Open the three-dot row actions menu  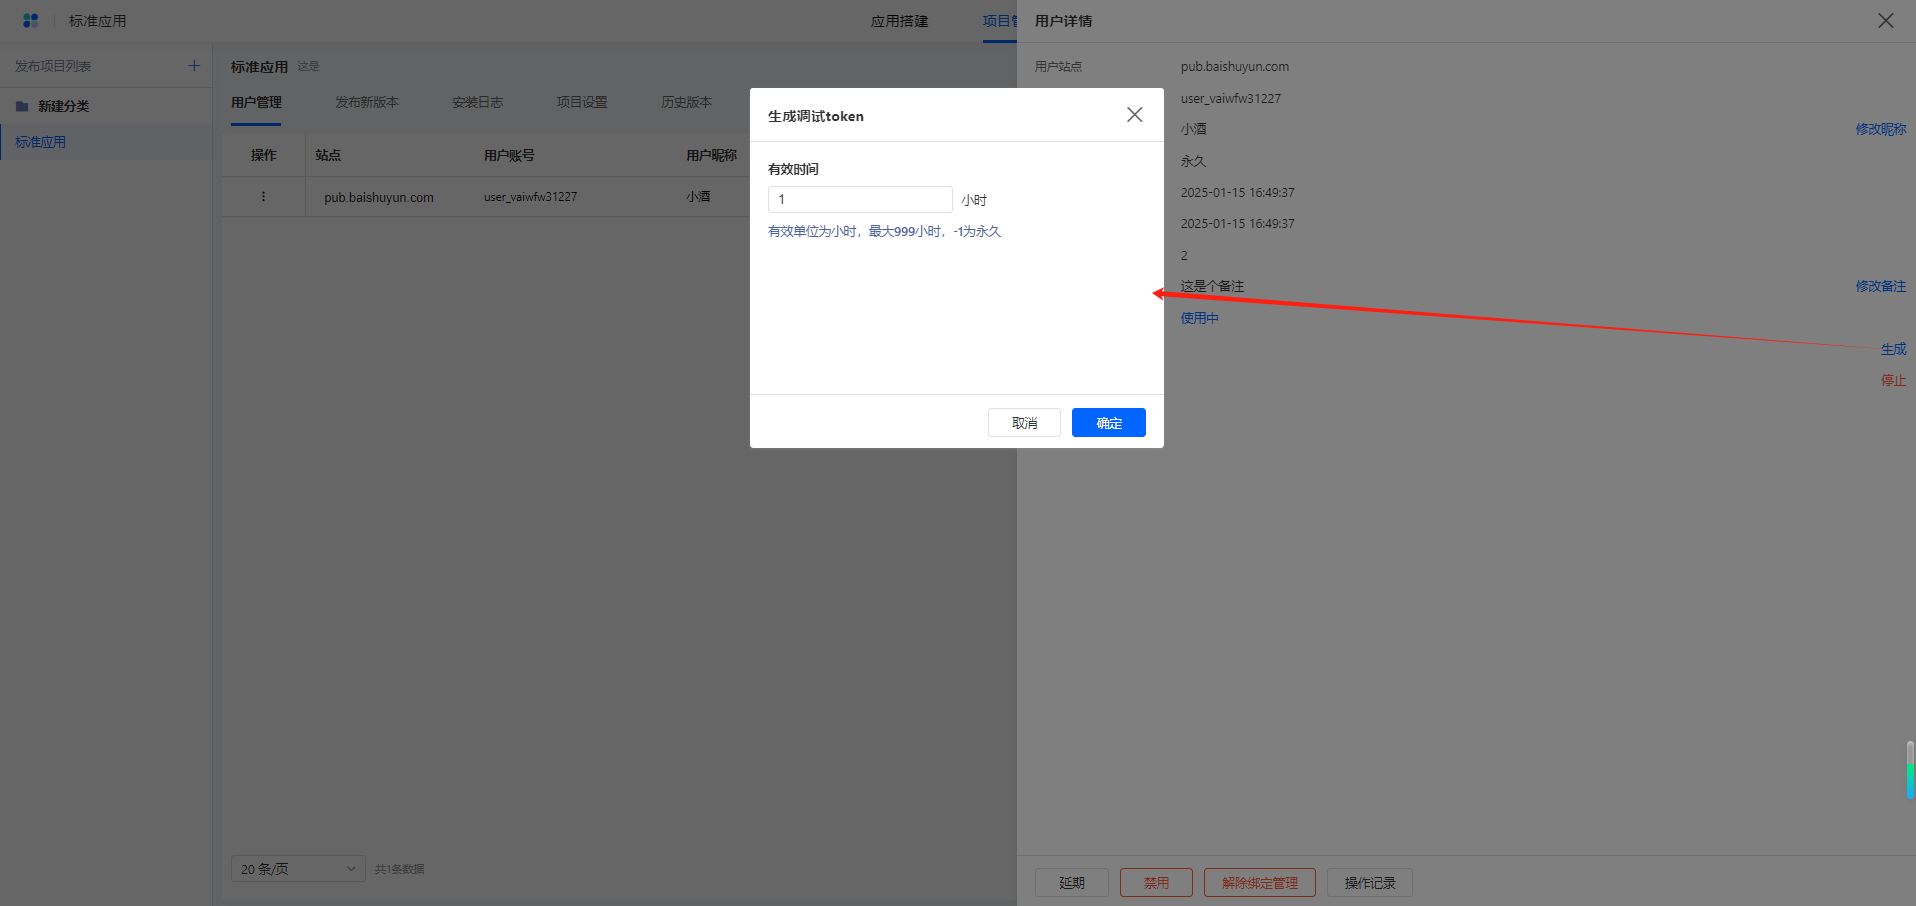pos(263,197)
